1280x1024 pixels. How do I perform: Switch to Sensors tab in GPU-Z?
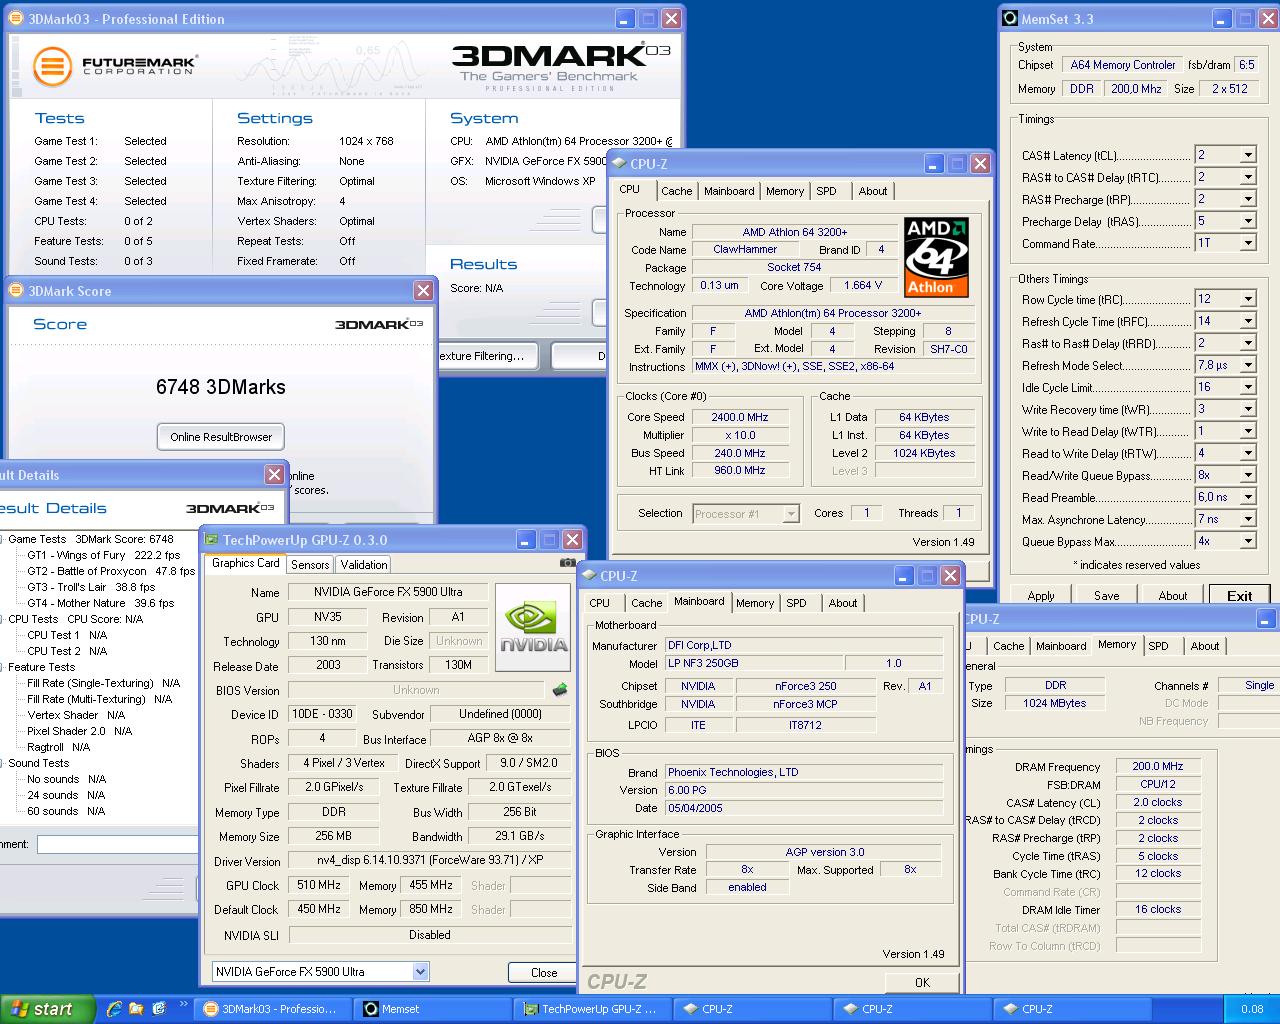pos(310,565)
